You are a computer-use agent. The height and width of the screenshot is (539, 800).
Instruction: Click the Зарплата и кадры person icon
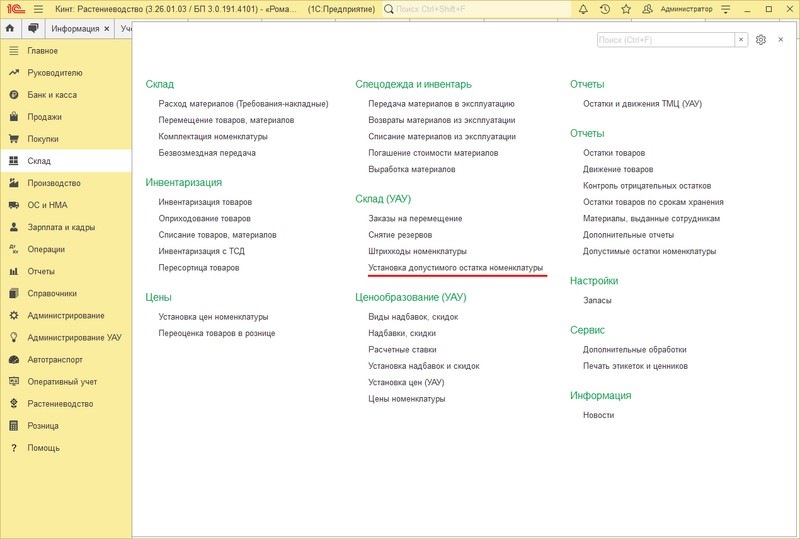click(14, 227)
